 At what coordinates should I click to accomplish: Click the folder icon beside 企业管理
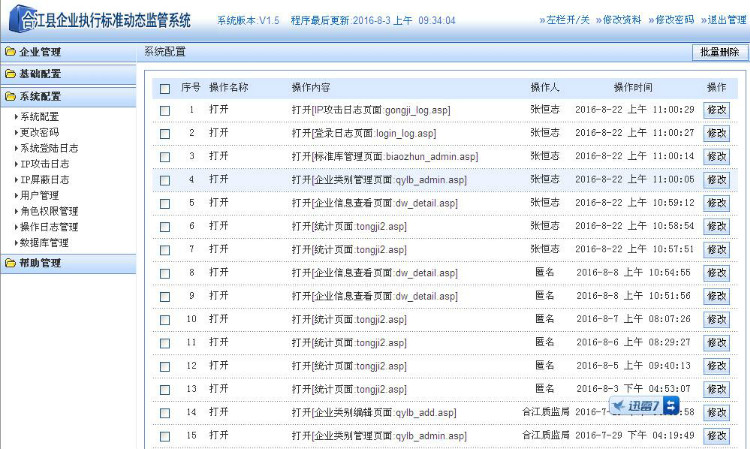pos(10,52)
